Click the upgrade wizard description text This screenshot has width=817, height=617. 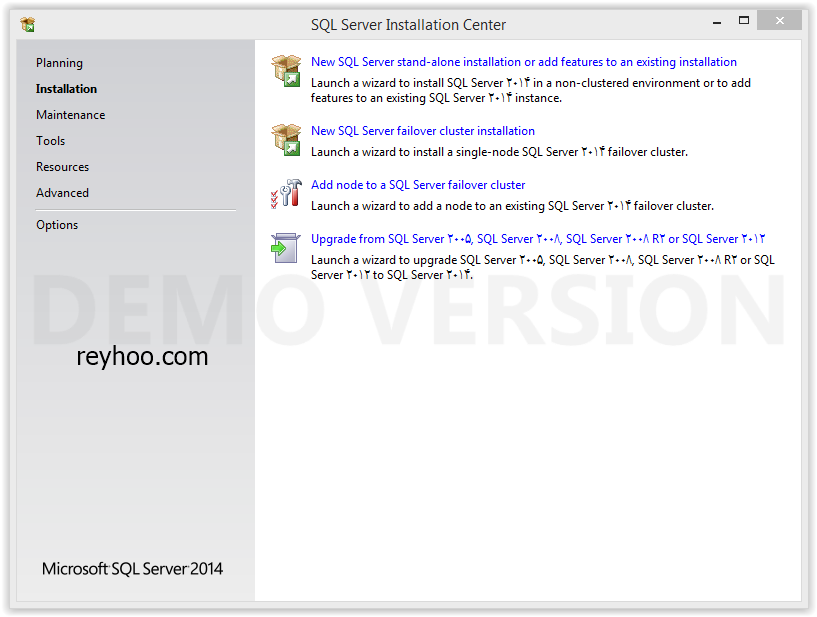[542, 267]
